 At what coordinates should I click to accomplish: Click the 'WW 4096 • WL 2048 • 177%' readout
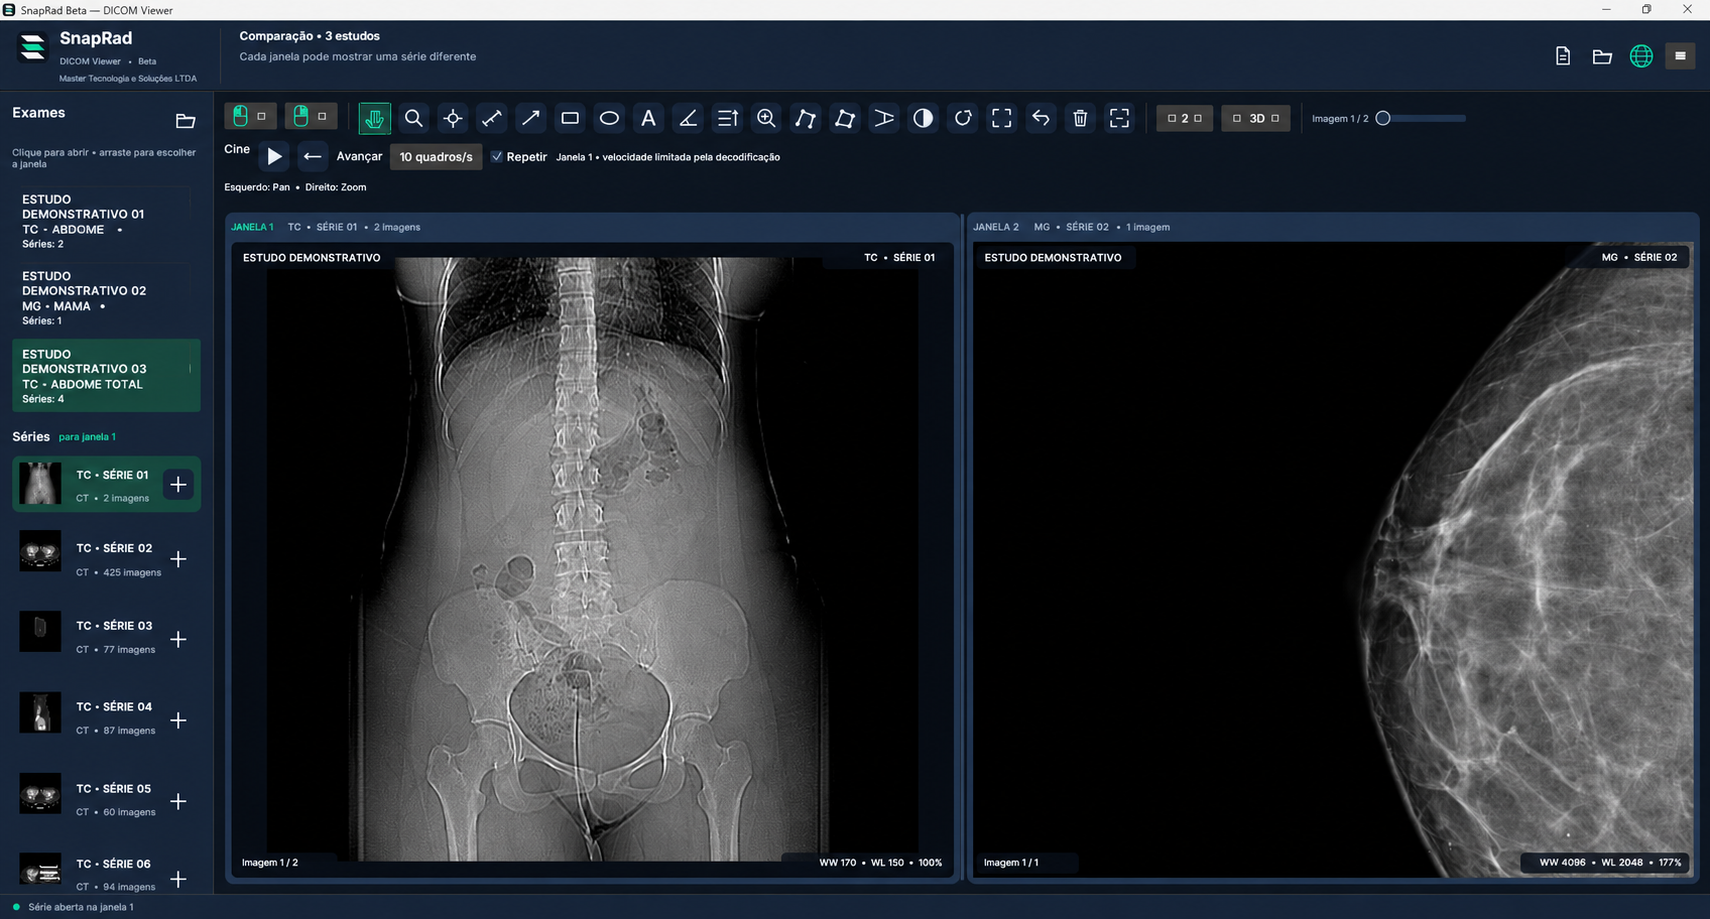pyautogui.click(x=1610, y=862)
